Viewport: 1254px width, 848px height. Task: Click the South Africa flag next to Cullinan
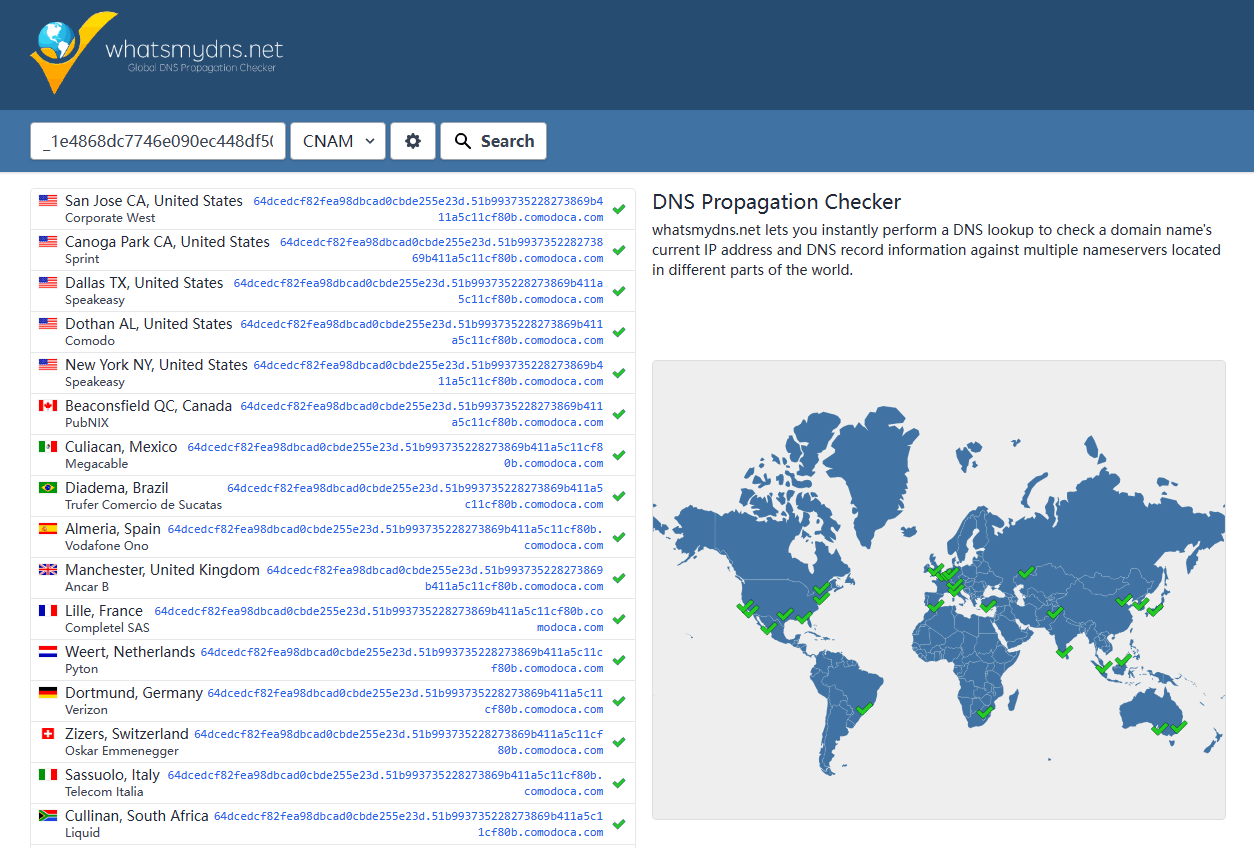[x=48, y=816]
